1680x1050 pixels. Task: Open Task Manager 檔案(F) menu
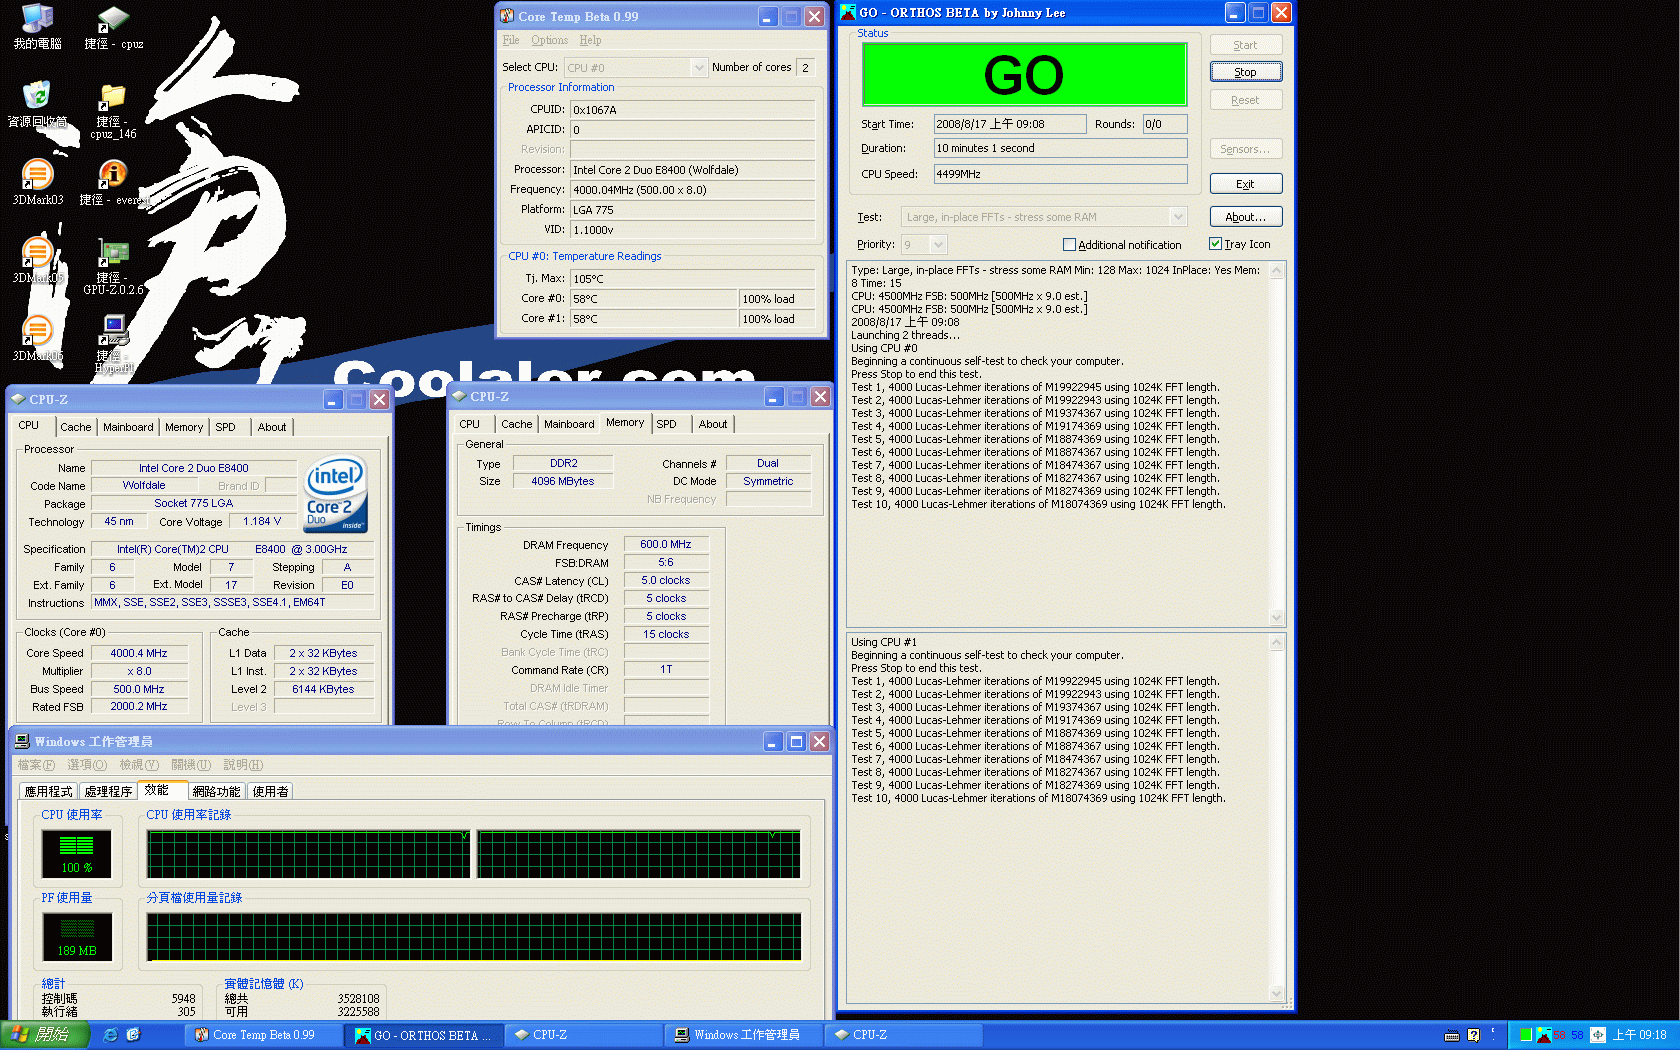click(36, 765)
